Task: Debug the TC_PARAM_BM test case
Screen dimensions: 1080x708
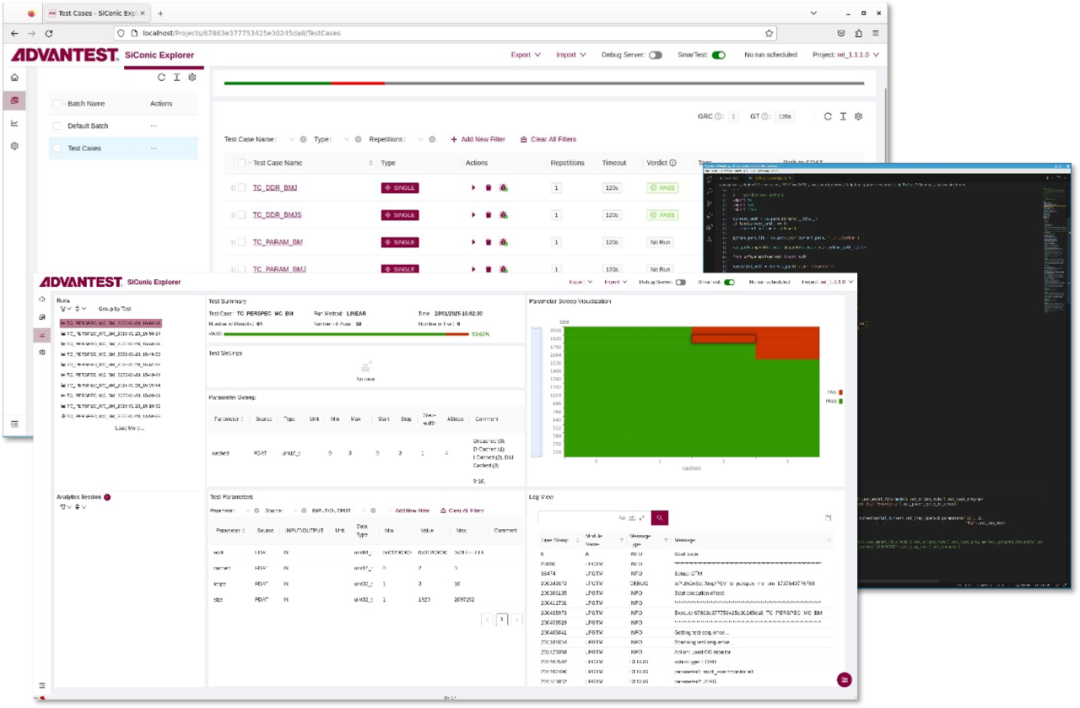Action: point(503,242)
